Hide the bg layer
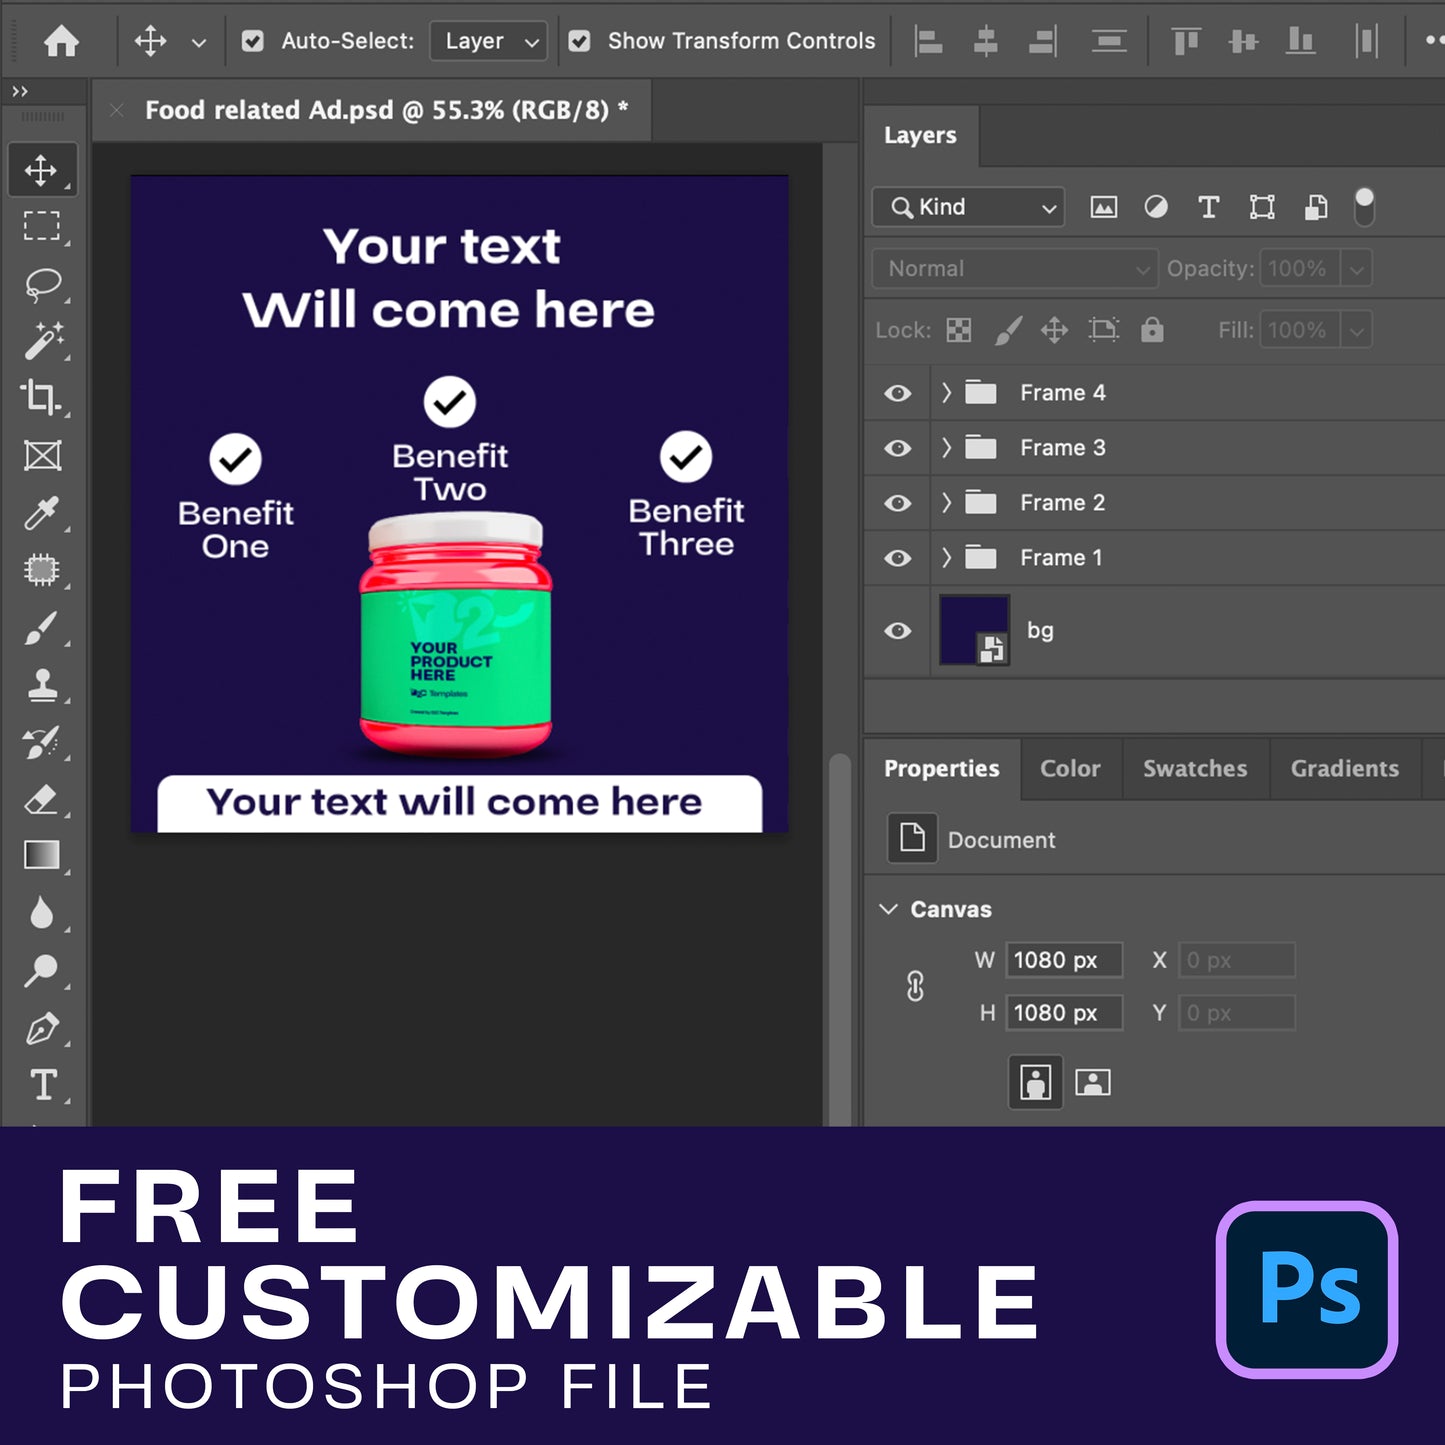Viewport: 1445px width, 1445px height. pyautogui.click(x=897, y=631)
